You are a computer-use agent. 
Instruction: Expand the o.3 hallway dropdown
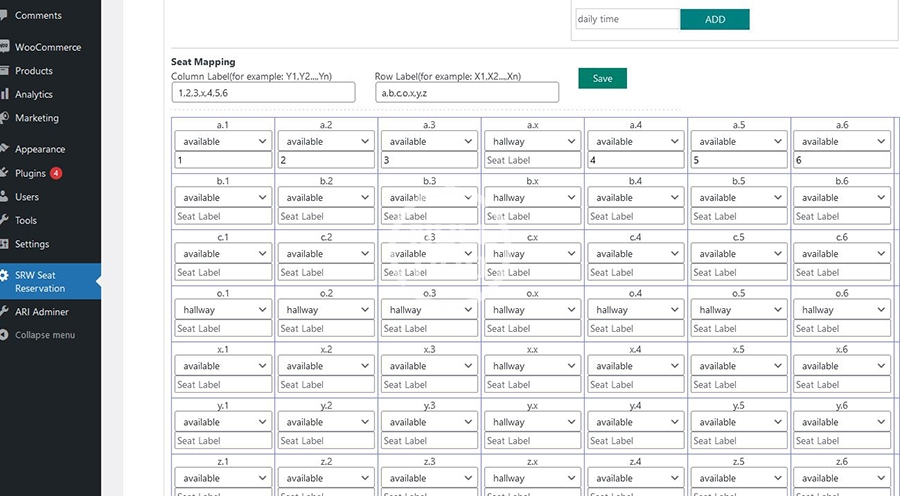(x=429, y=310)
